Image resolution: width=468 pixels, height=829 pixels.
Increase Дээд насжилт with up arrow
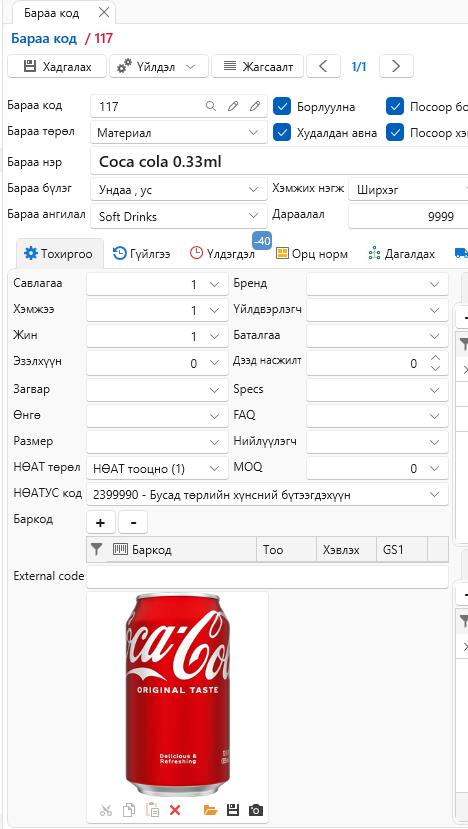[x=435, y=358]
